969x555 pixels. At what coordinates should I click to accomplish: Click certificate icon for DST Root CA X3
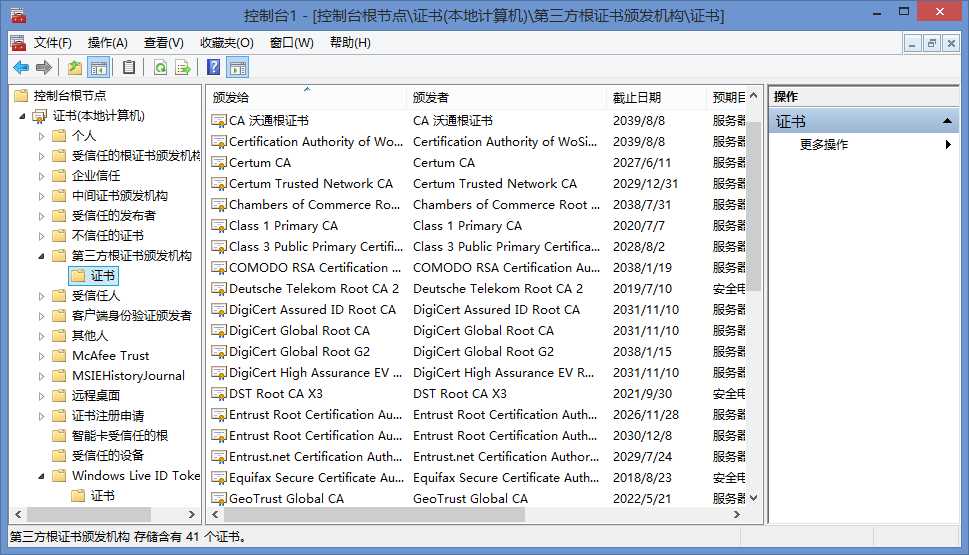point(219,394)
